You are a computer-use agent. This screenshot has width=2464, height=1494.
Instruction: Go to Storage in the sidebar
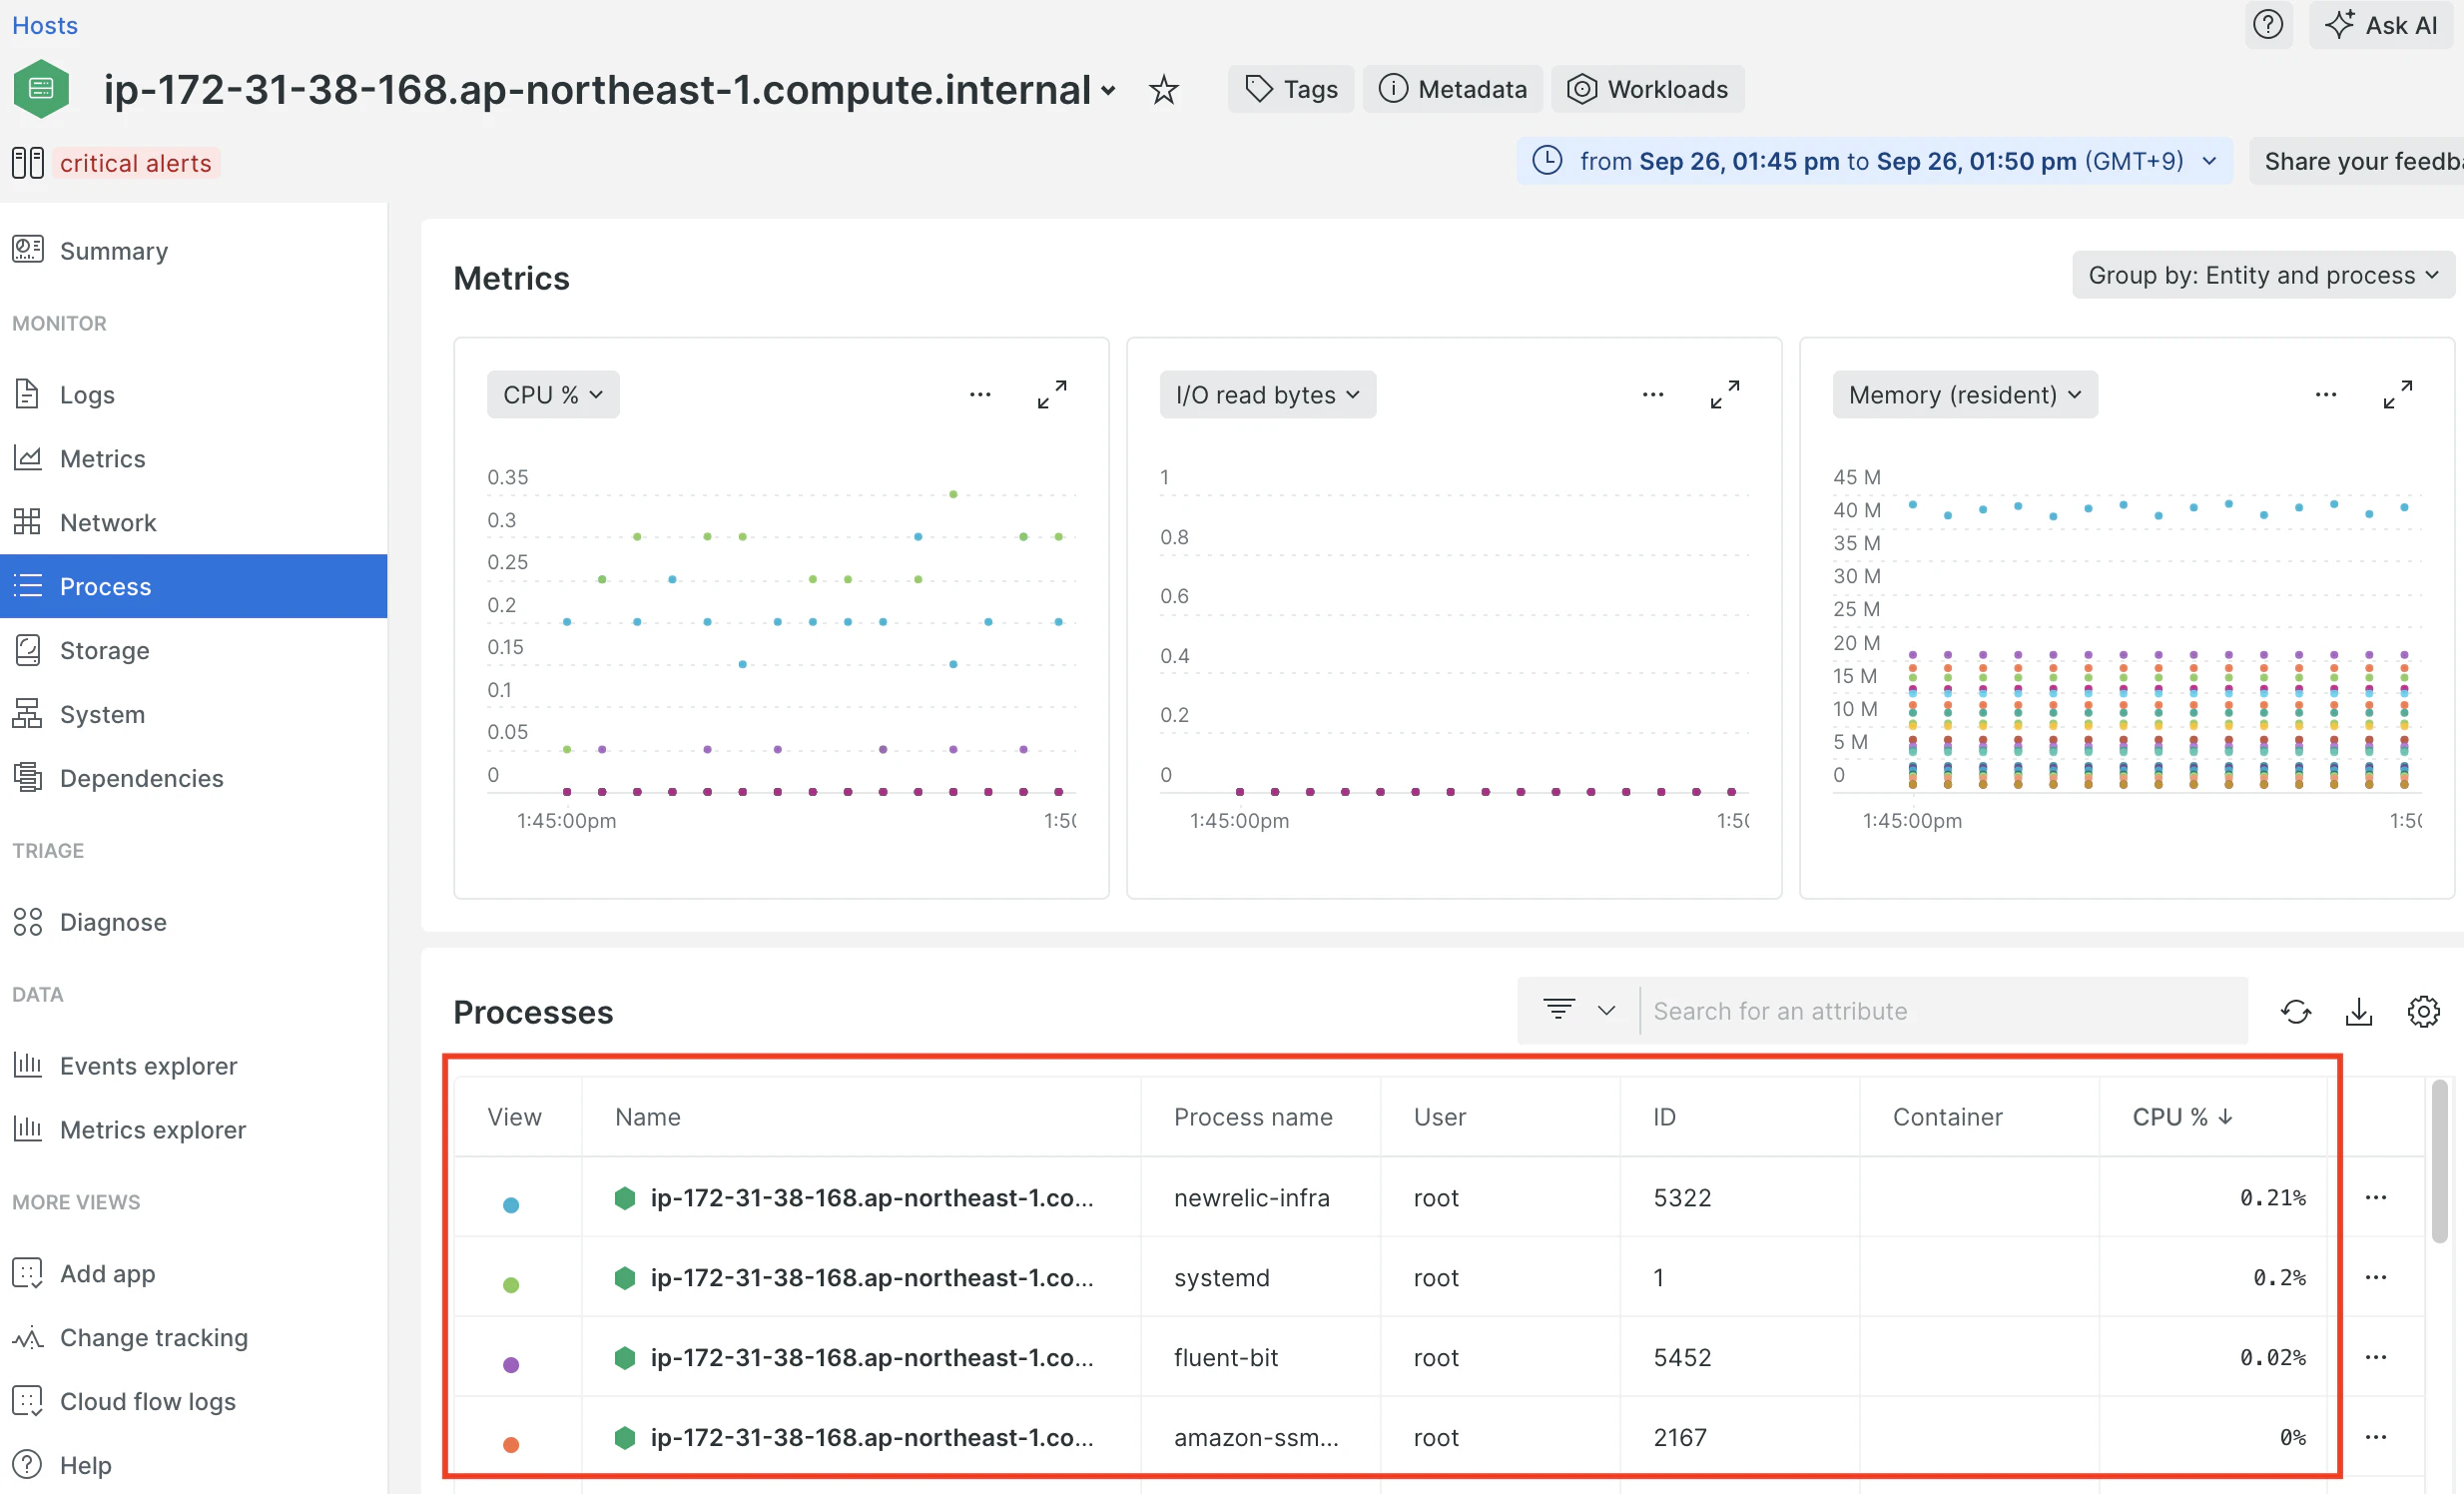104,650
